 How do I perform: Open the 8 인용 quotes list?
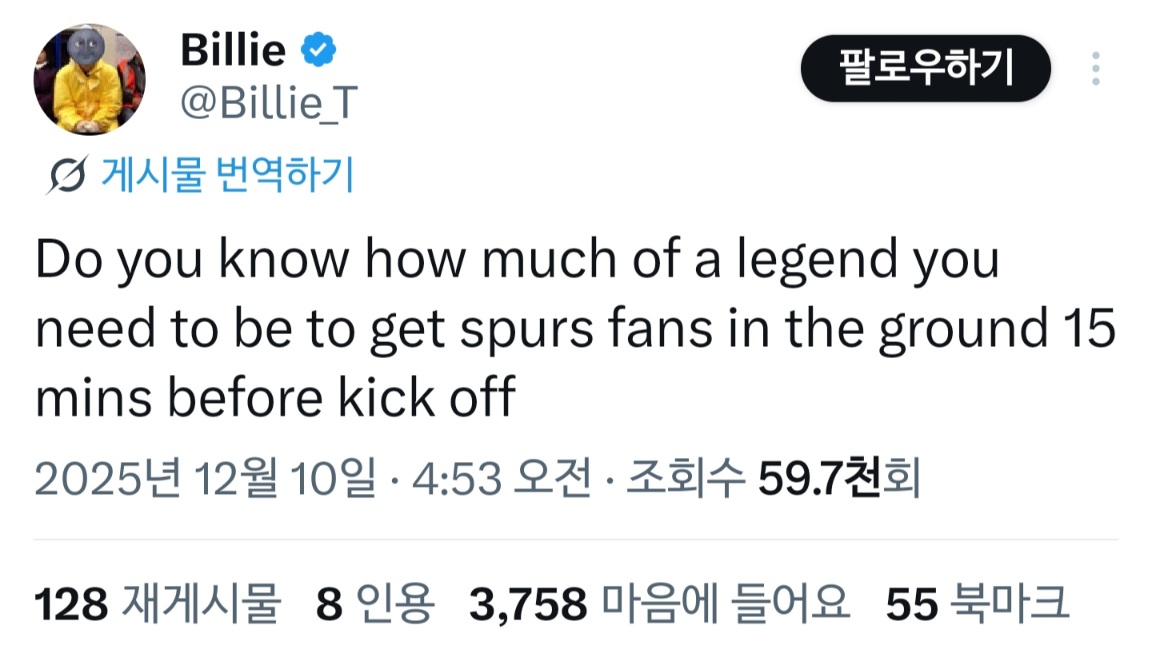[x=375, y=603]
